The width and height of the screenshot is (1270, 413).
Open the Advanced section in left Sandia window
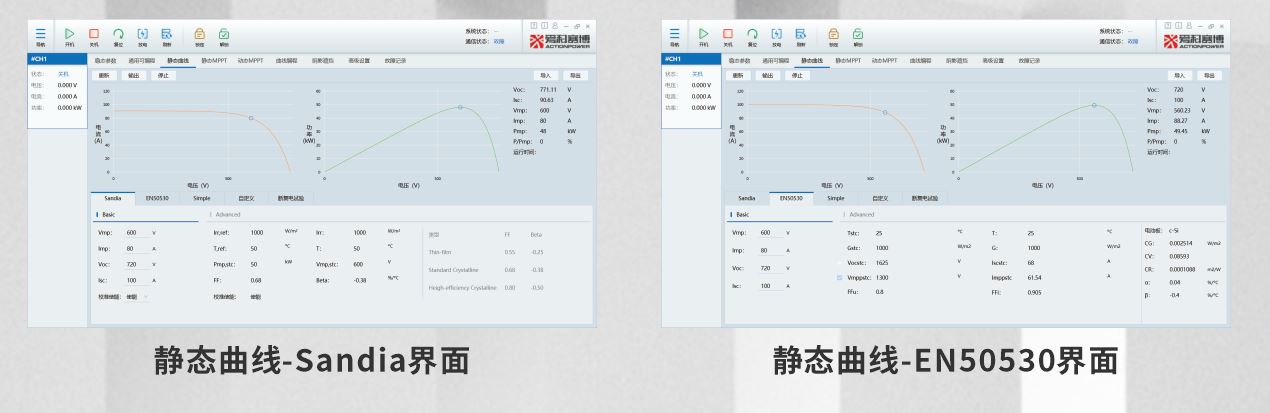[x=227, y=214]
